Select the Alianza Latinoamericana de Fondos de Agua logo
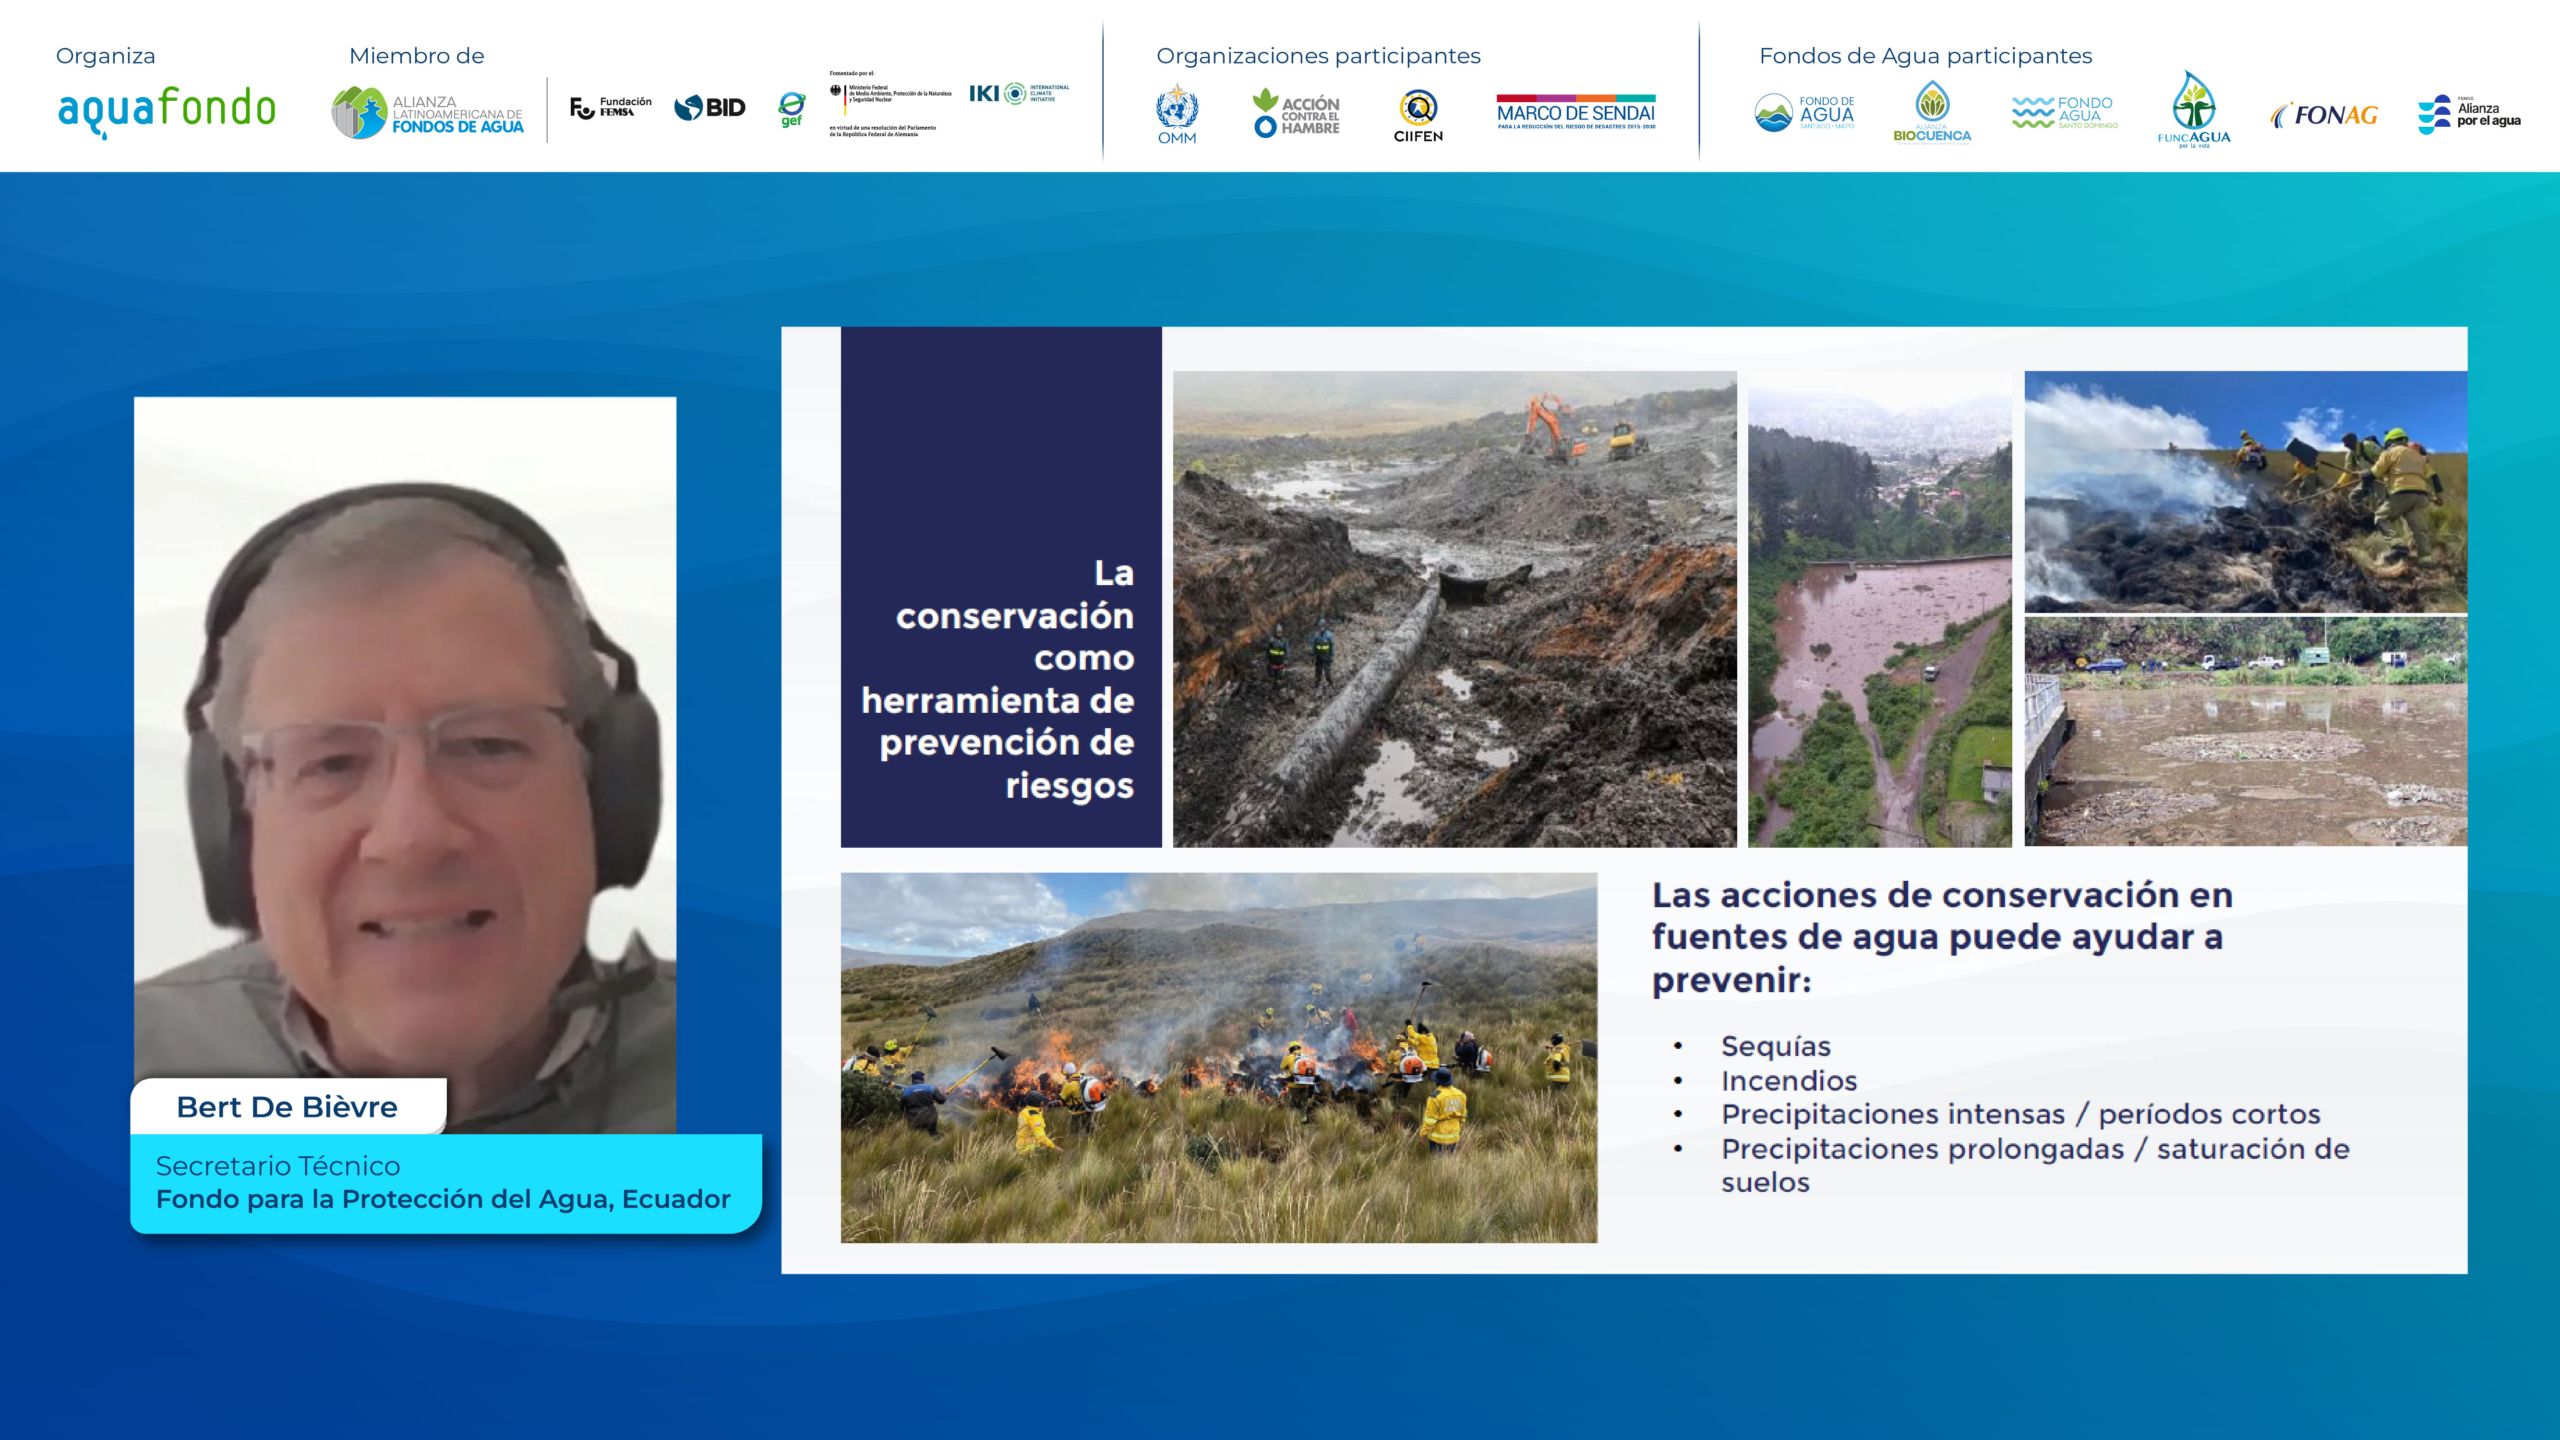 [x=428, y=112]
